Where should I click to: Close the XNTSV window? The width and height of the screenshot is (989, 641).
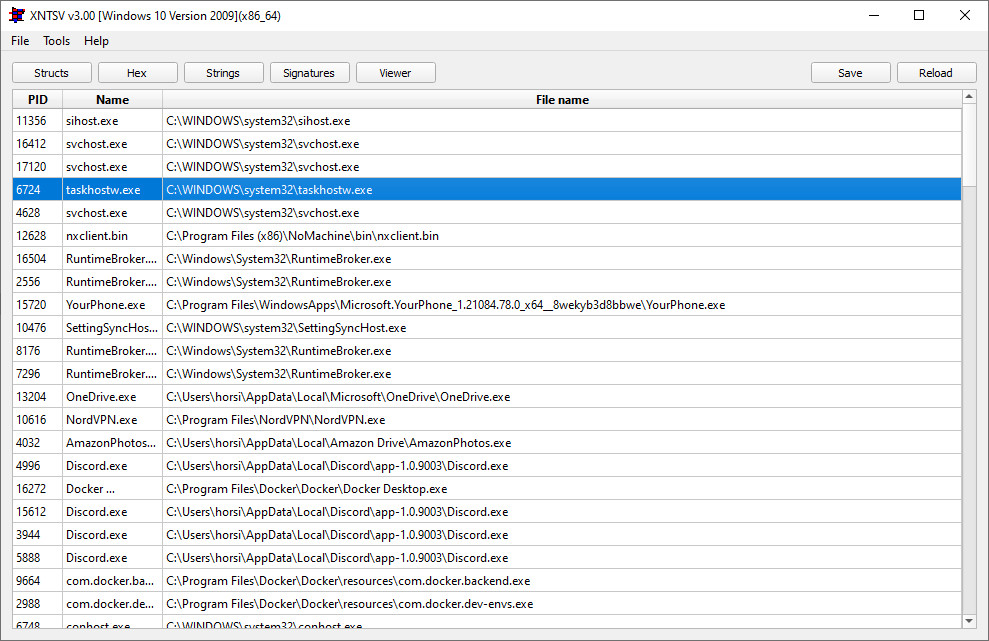click(x=964, y=15)
